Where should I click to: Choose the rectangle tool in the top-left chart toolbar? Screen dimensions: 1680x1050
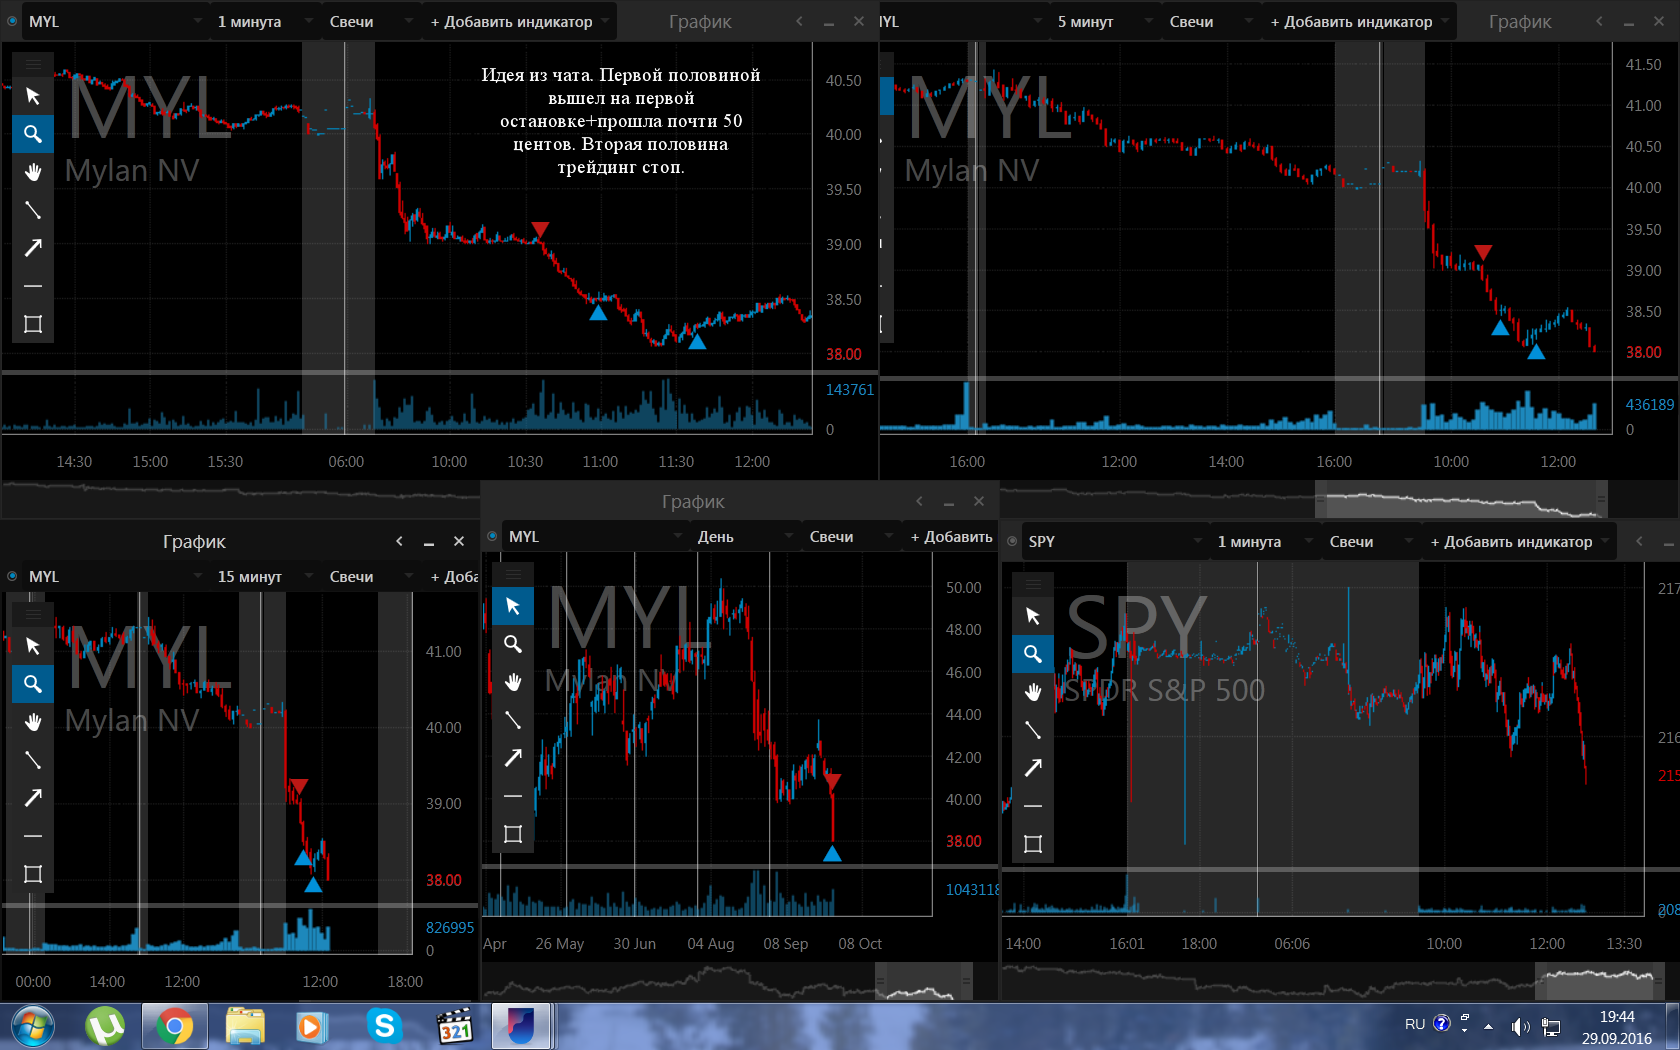(x=33, y=324)
